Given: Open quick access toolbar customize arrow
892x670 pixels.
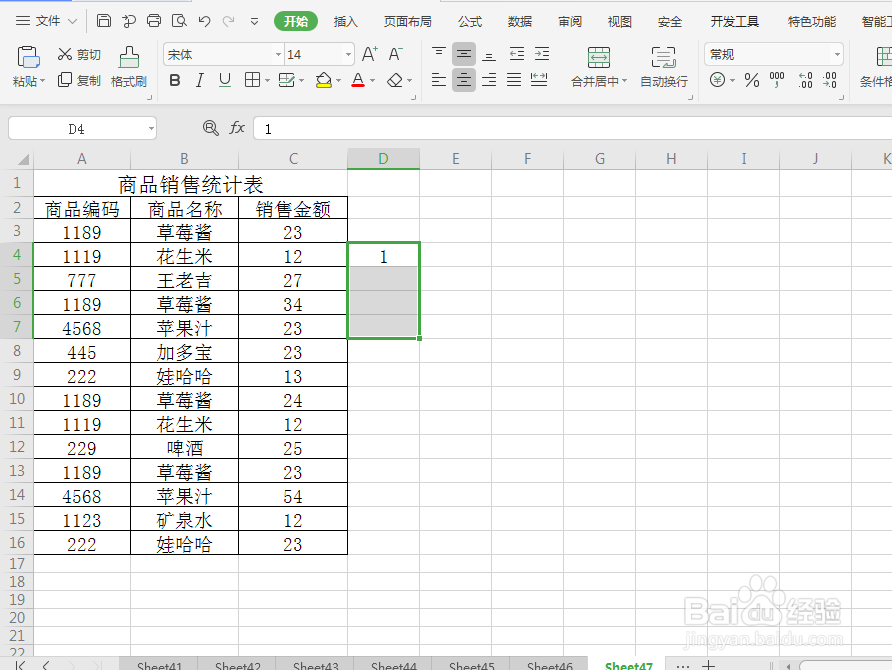Looking at the screenshot, I should coord(254,22).
